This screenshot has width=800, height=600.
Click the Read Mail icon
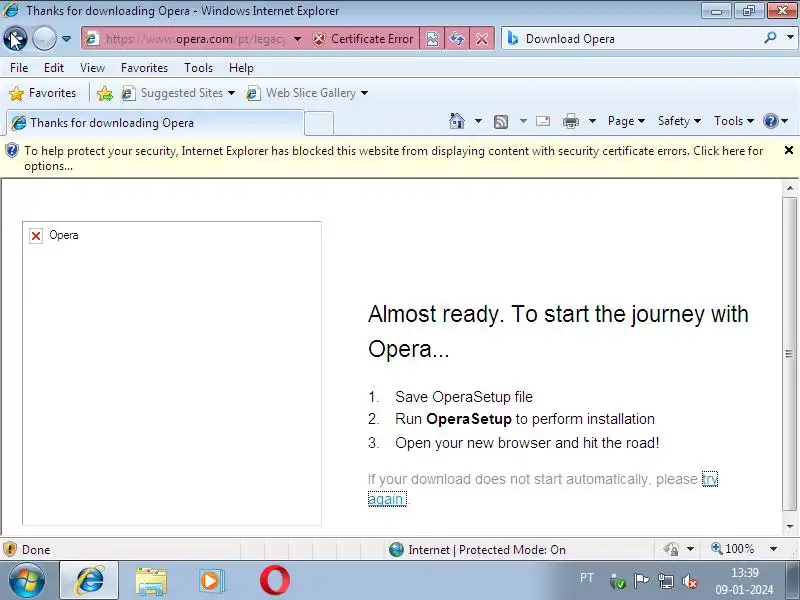point(543,121)
